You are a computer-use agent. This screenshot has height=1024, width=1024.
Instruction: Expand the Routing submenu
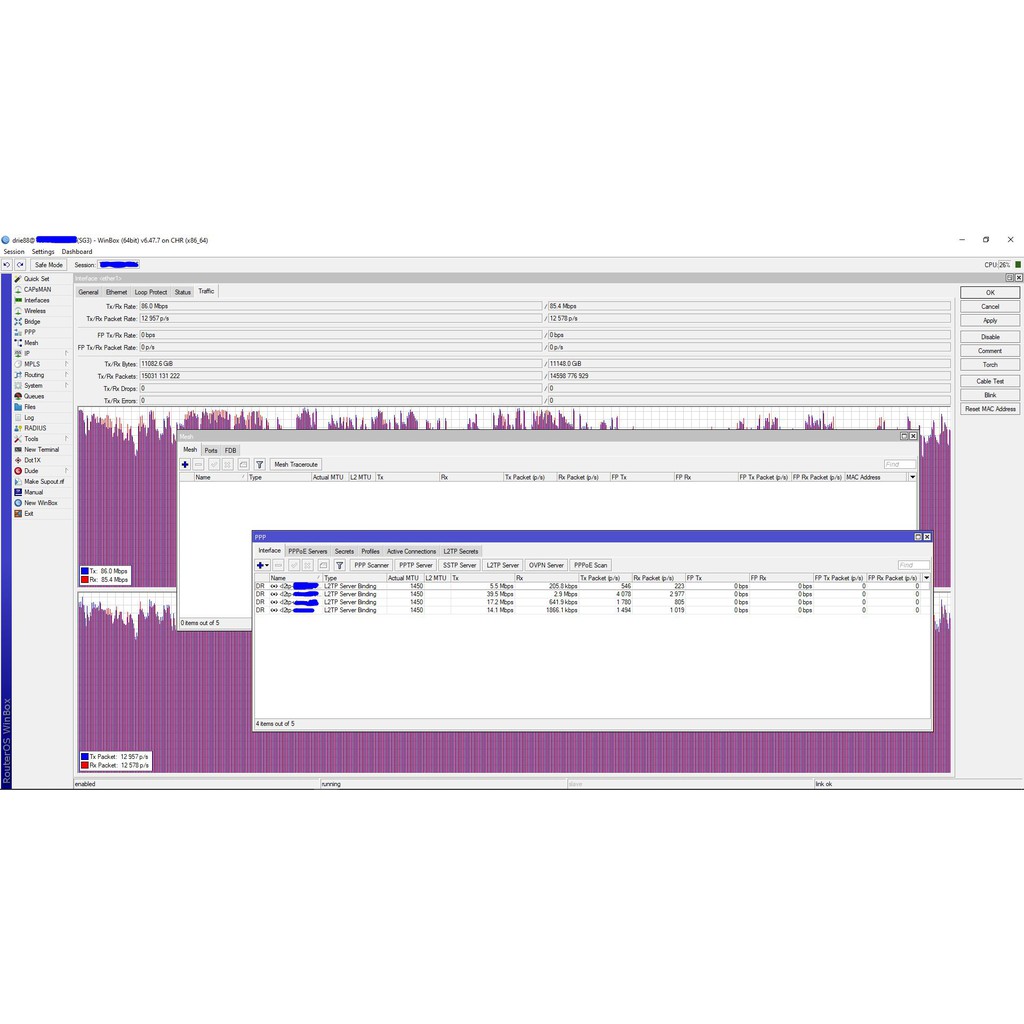tap(67, 375)
